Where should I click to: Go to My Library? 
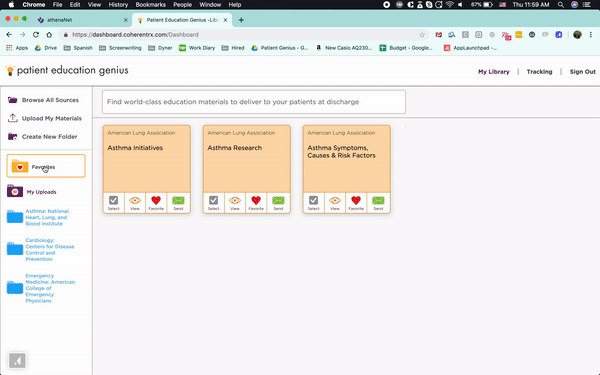tap(494, 72)
